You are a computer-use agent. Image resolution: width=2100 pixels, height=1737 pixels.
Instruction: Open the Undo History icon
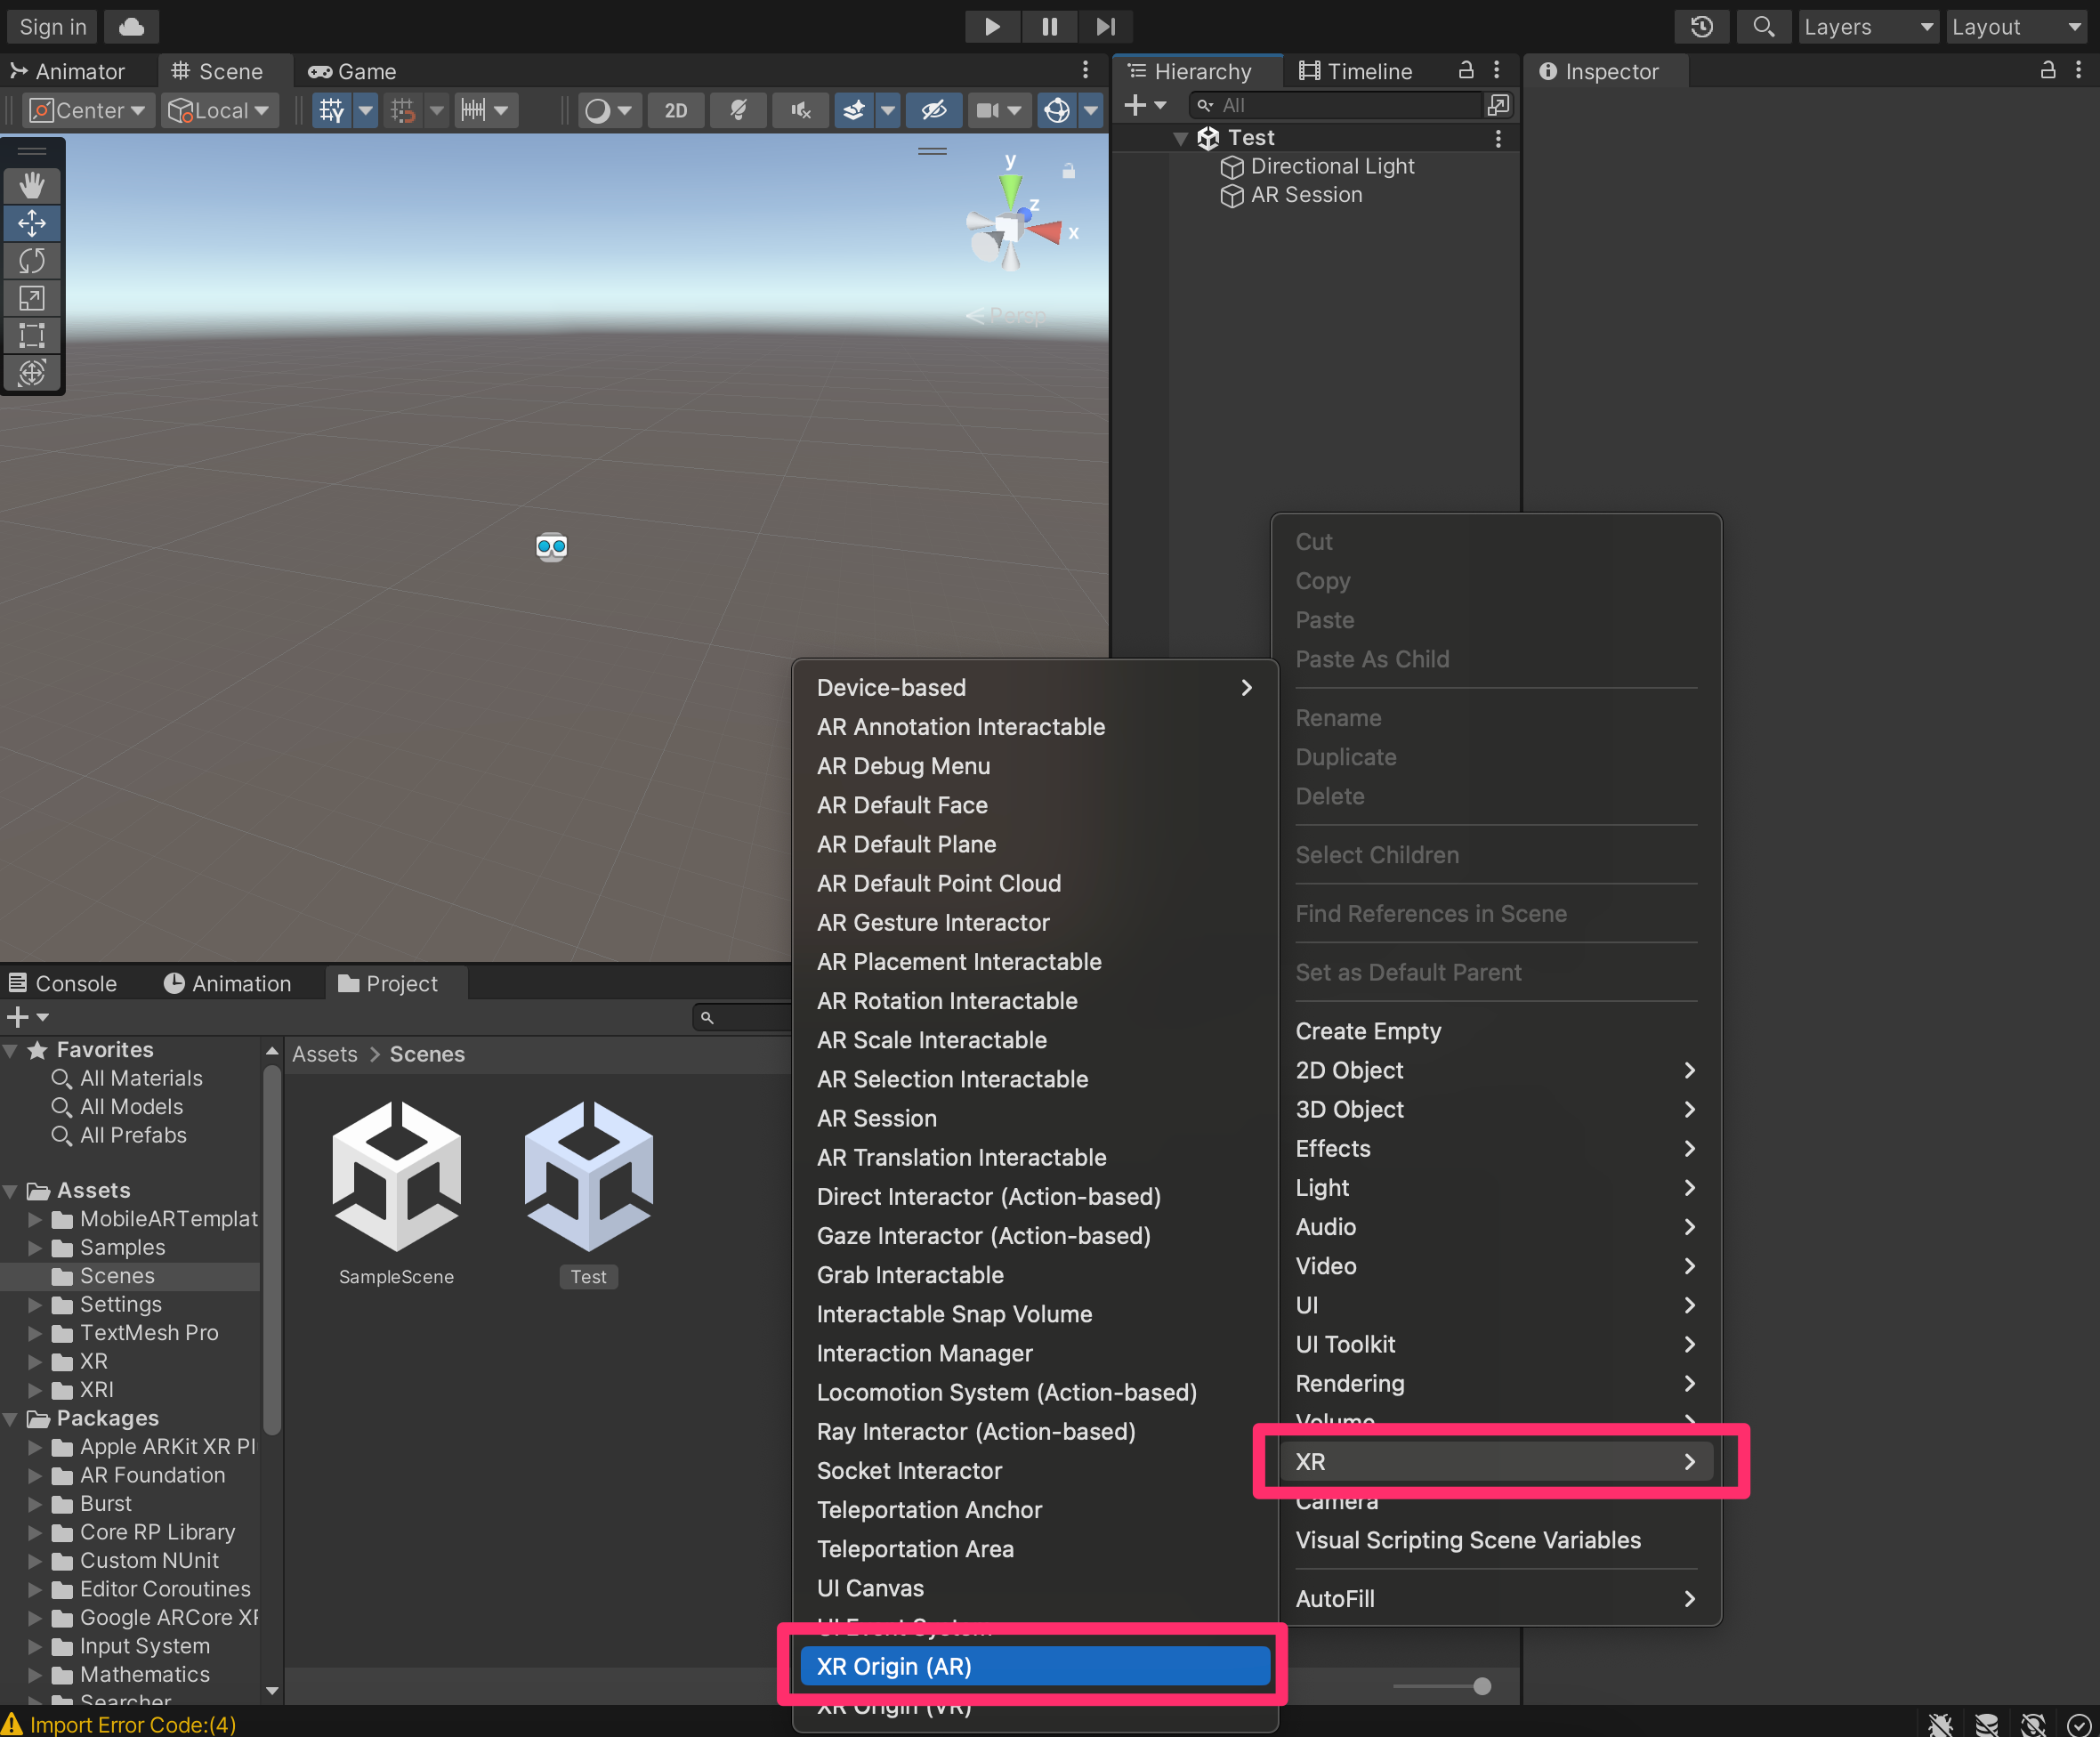point(1701,27)
